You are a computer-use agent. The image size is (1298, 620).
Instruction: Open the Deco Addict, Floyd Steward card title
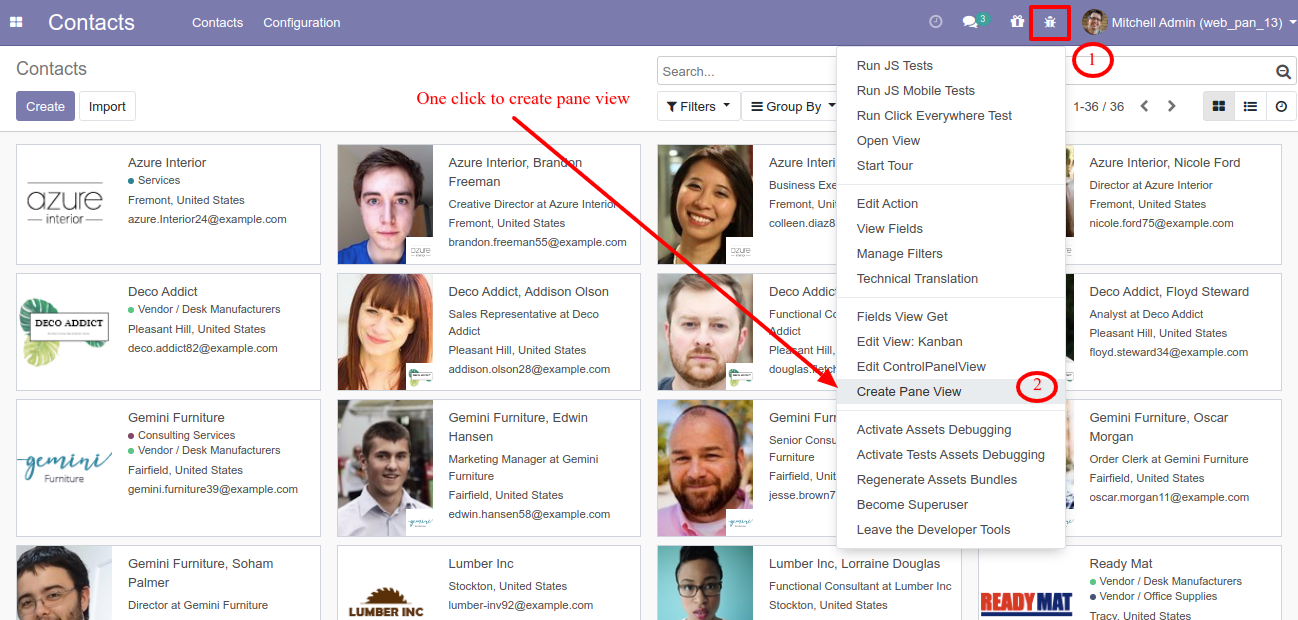pyautogui.click(x=1169, y=292)
